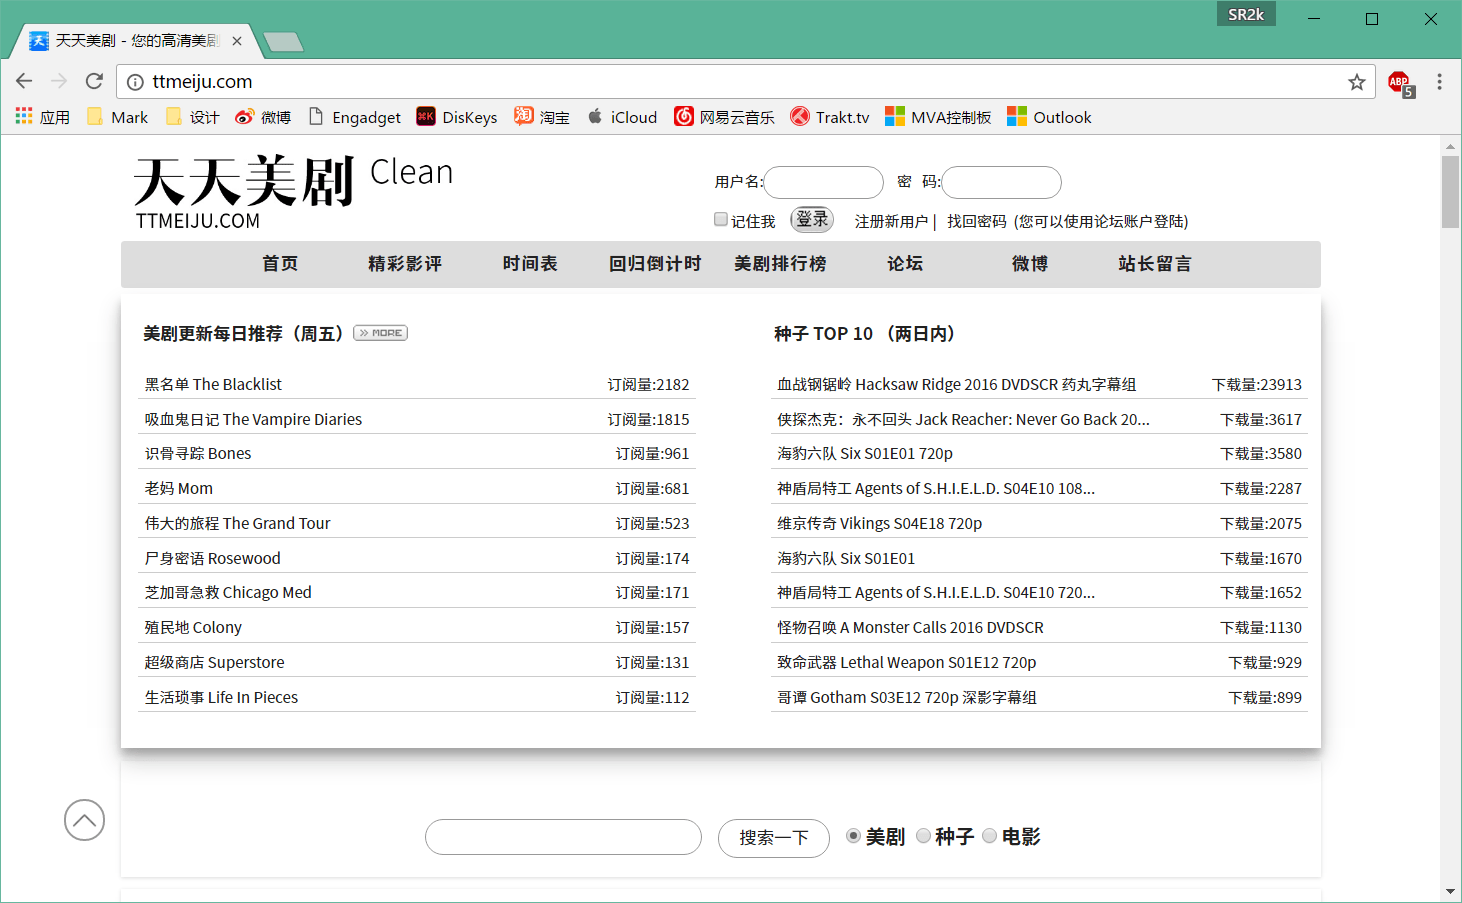This screenshot has width=1462, height=903.
Task: Open the 时间表 navigation menu item
Action: coord(530,264)
